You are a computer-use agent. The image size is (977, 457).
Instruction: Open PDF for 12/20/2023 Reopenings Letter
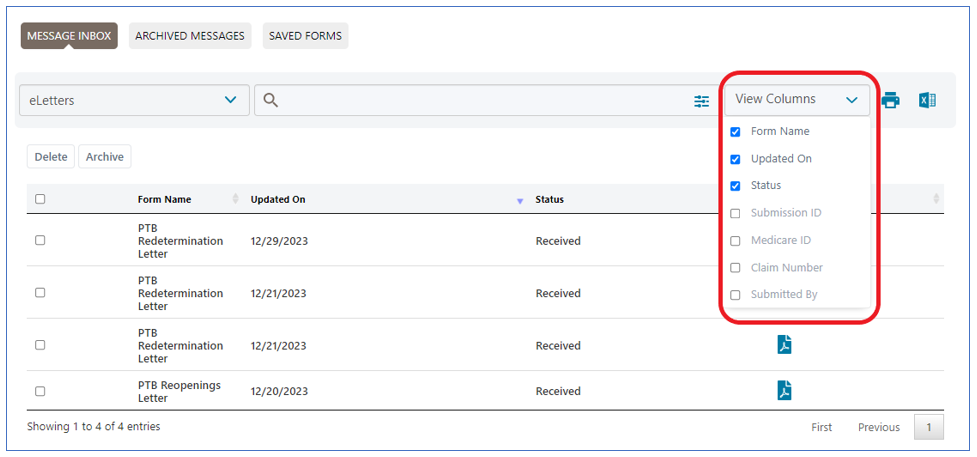click(785, 391)
